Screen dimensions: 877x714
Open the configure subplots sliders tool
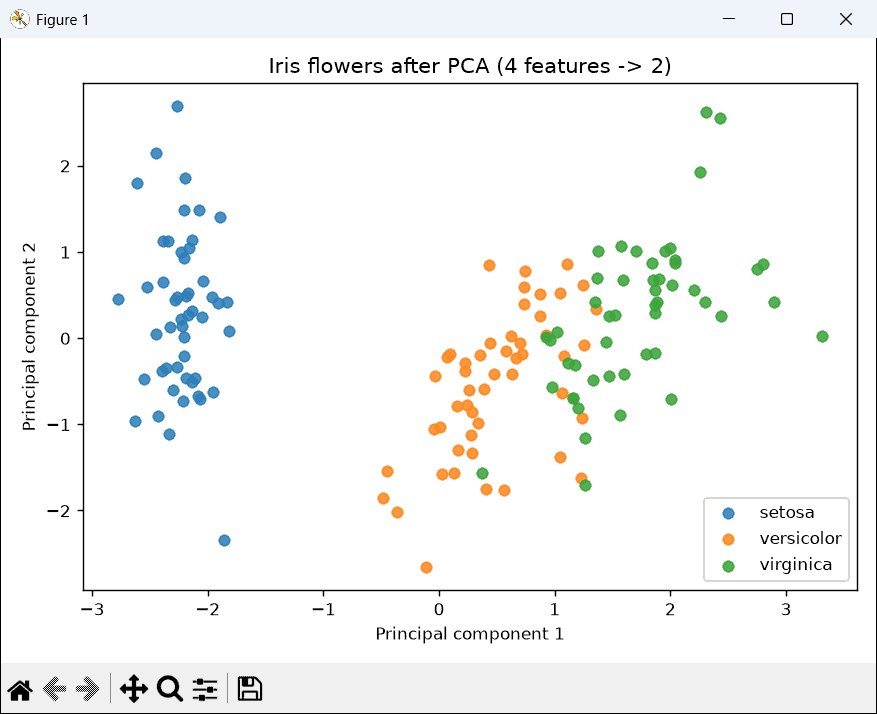pyautogui.click(x=205, y=689)
